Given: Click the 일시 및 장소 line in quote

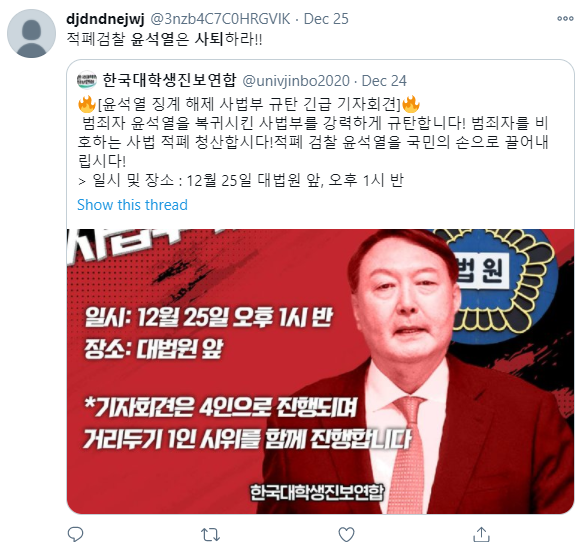Looking at the screenshot, I should (241, 180).
